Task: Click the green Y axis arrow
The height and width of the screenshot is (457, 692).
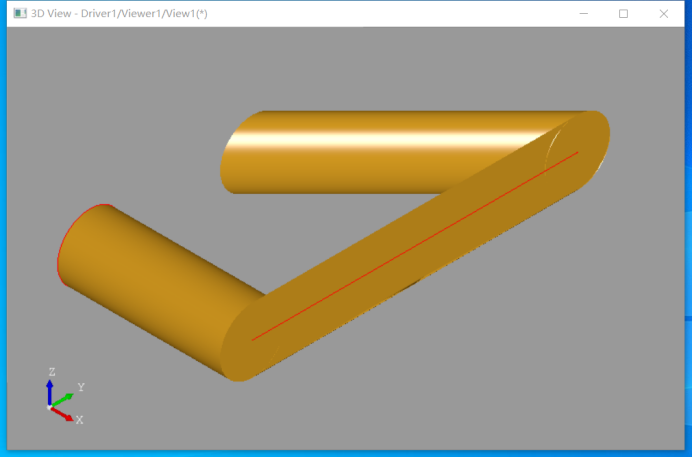Action: [62, 400]
